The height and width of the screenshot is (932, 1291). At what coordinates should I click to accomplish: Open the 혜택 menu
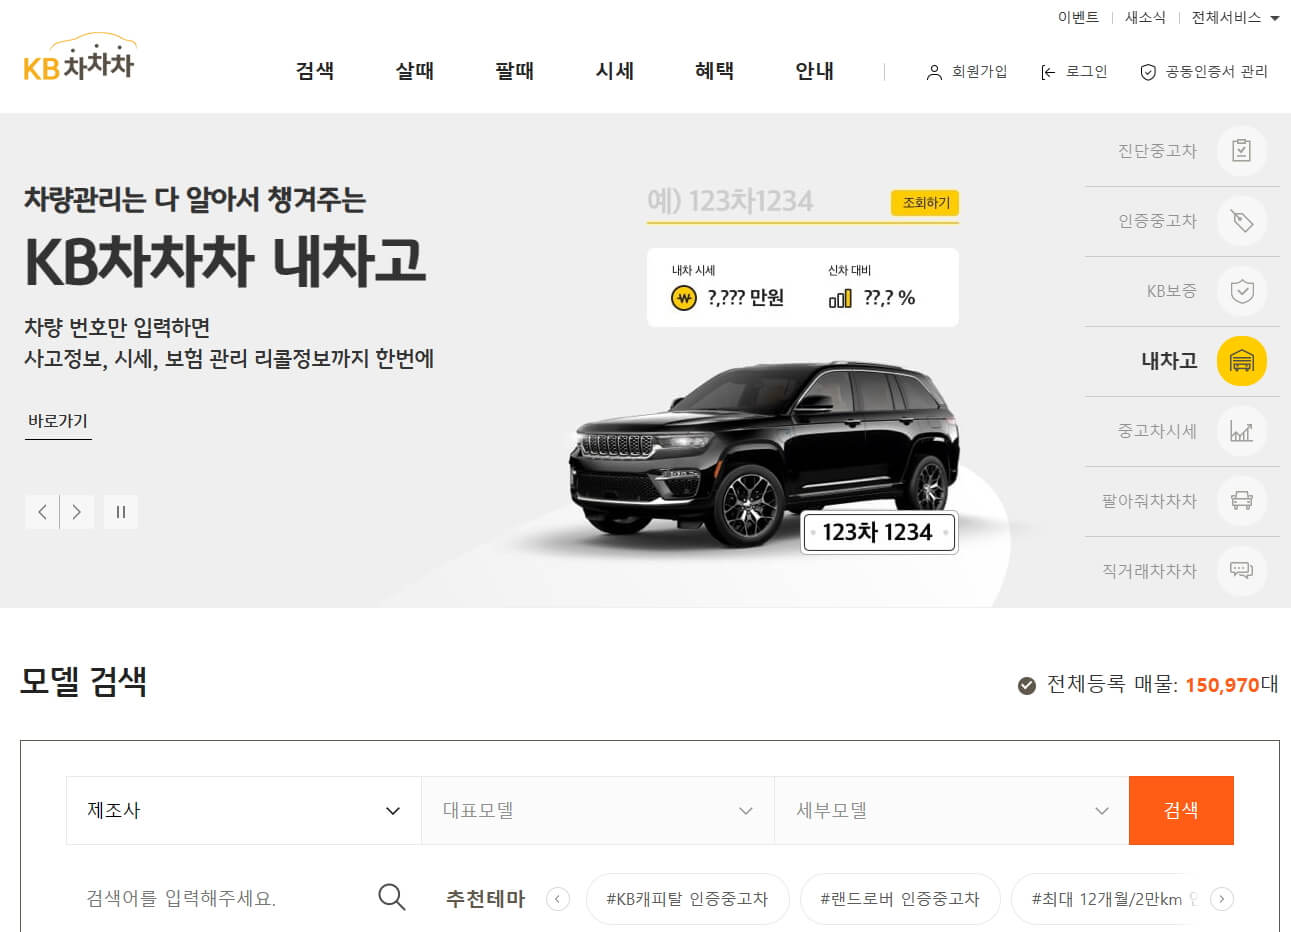click(x=715, y=71)
